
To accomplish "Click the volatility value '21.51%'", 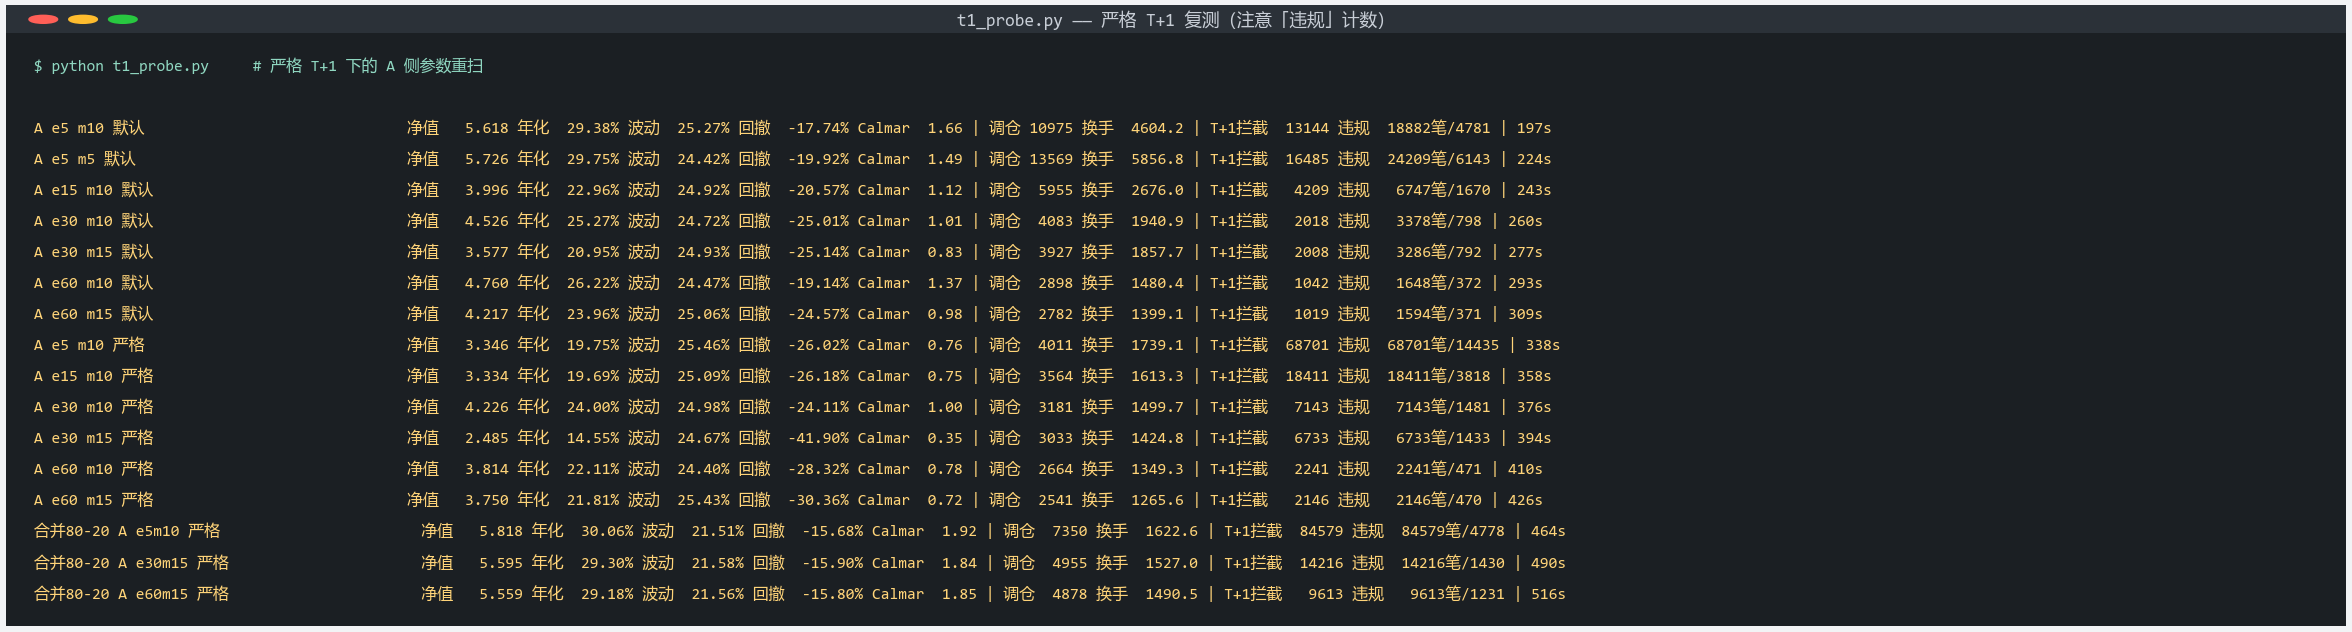I will 718,531.
